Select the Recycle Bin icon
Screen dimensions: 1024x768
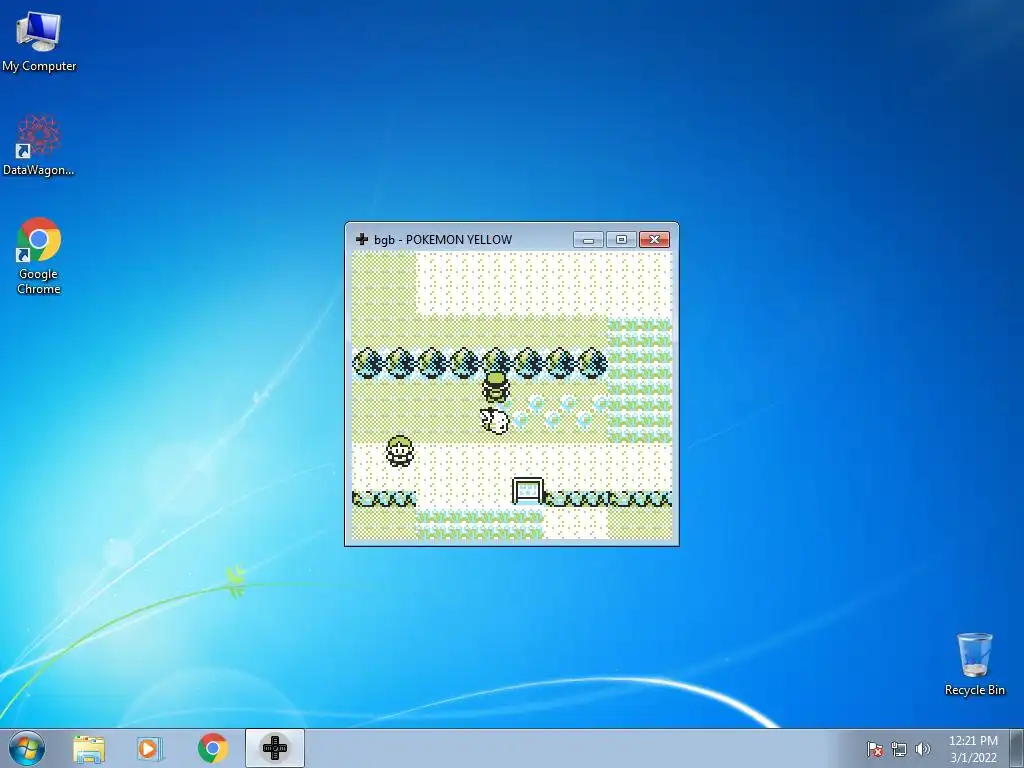tap(974, 664)
